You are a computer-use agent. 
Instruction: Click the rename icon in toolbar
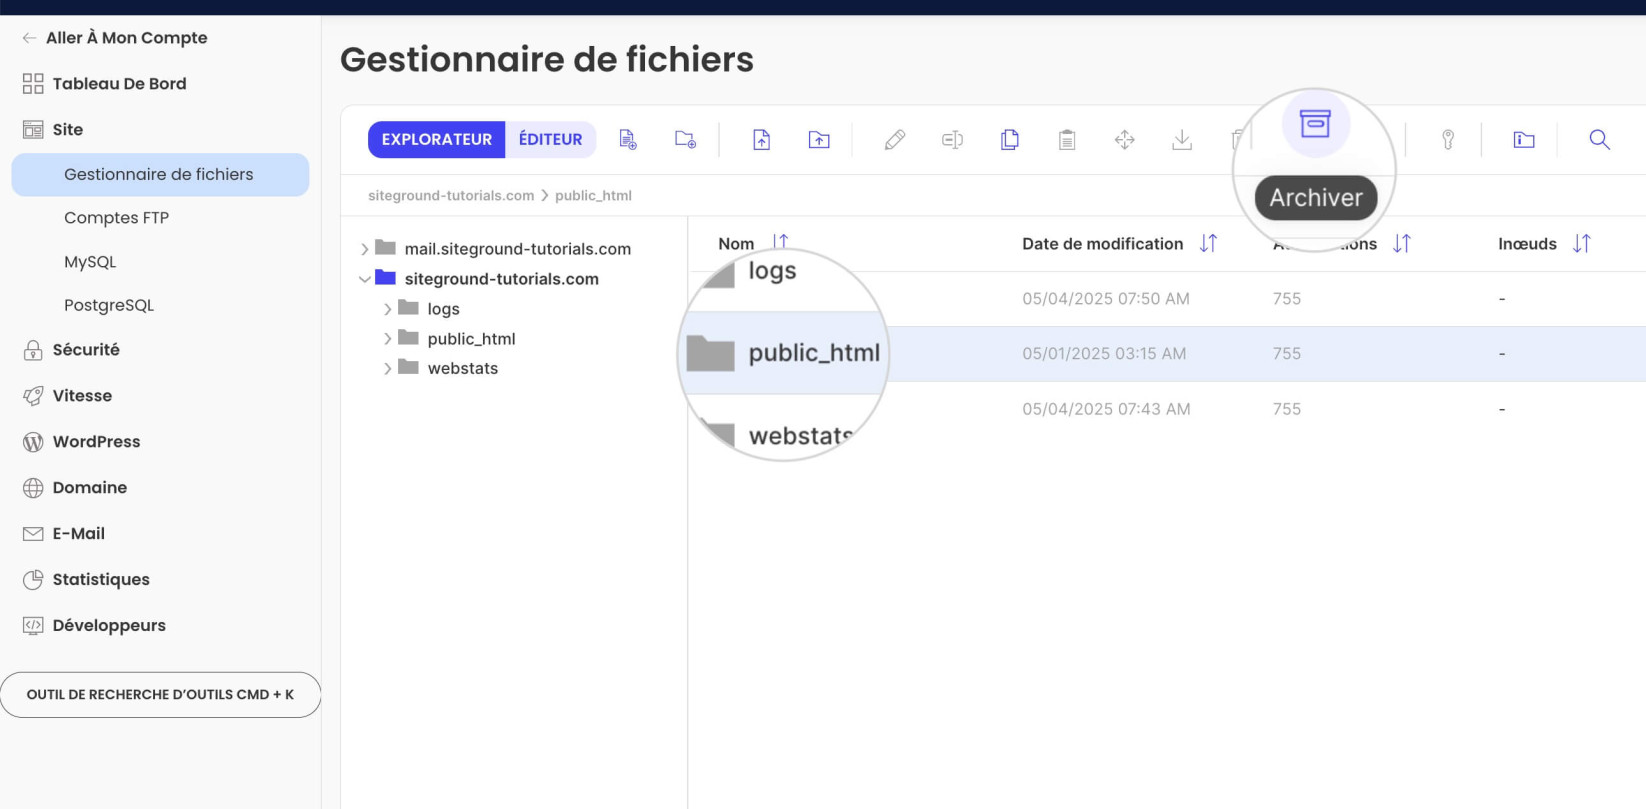click(952, 140)
